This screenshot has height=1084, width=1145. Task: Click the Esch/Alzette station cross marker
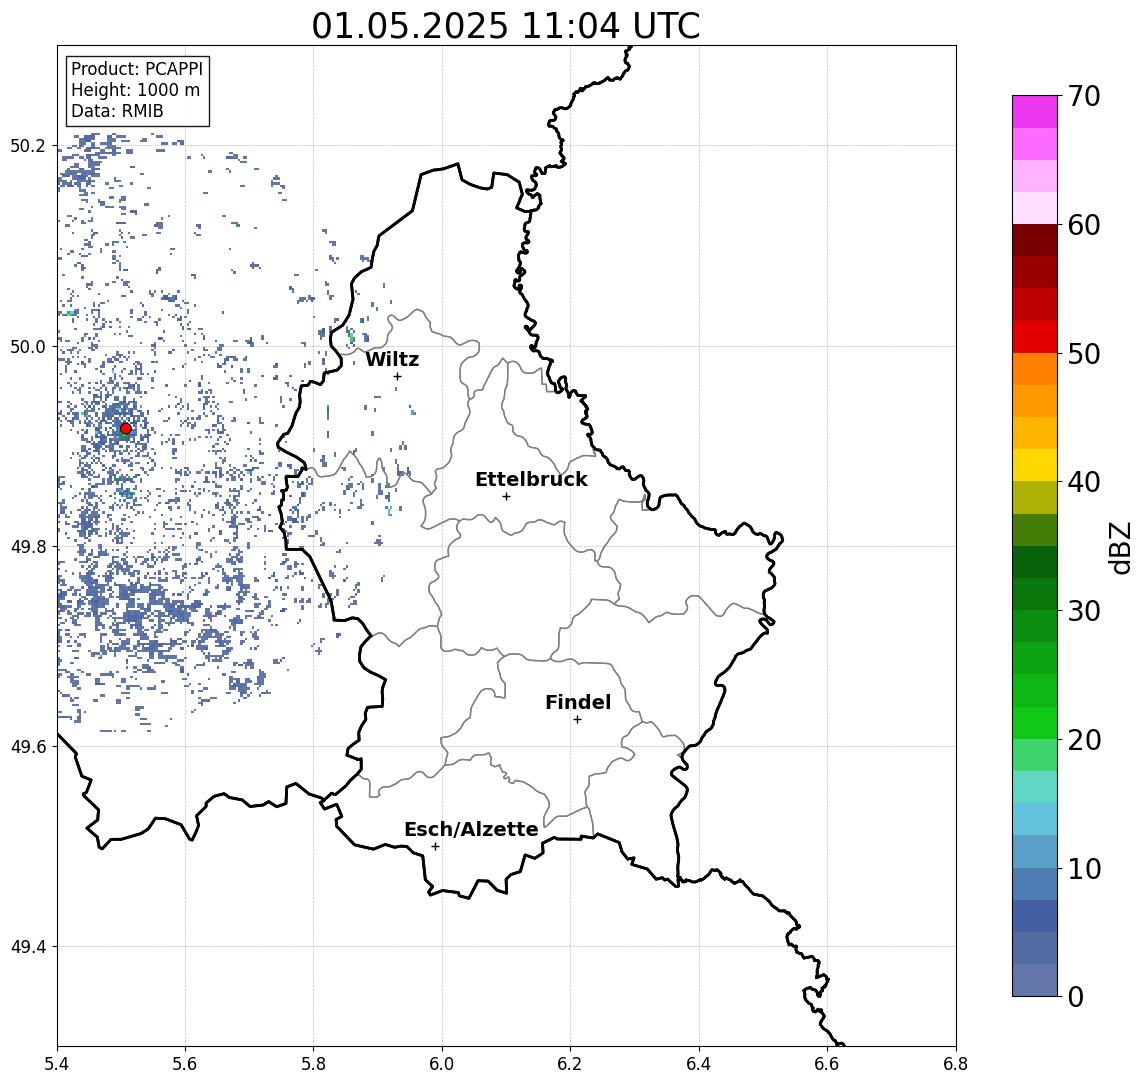[435, 847]
